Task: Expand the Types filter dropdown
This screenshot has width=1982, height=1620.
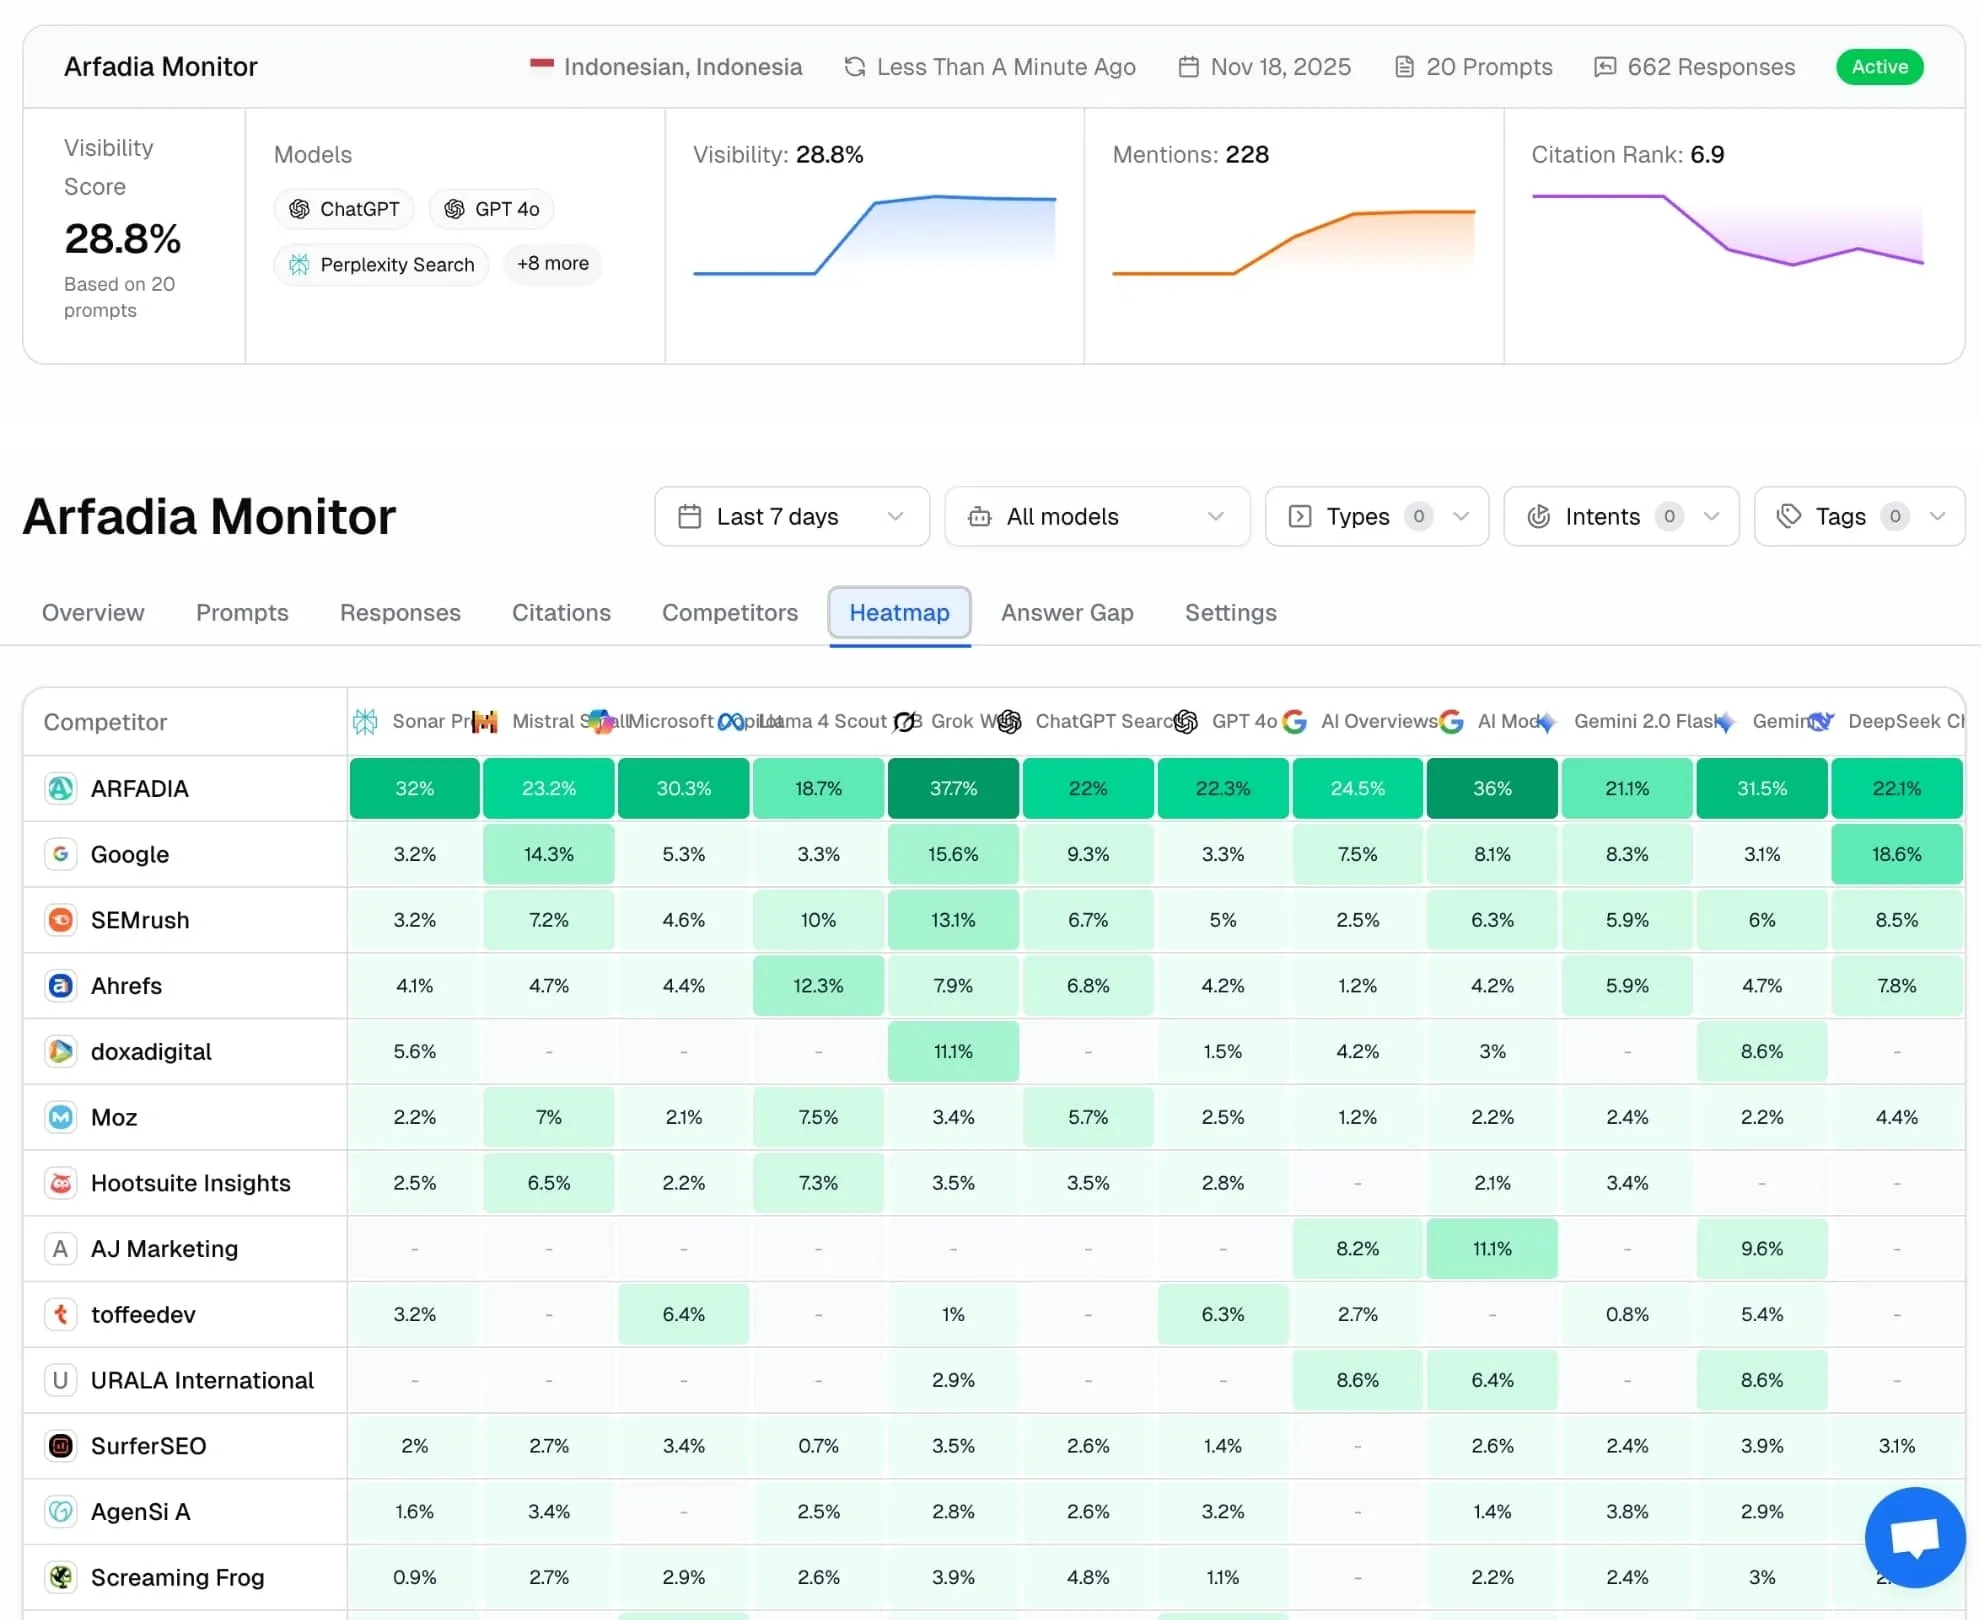Action: pyautogui.click(x=1377, y=516)
